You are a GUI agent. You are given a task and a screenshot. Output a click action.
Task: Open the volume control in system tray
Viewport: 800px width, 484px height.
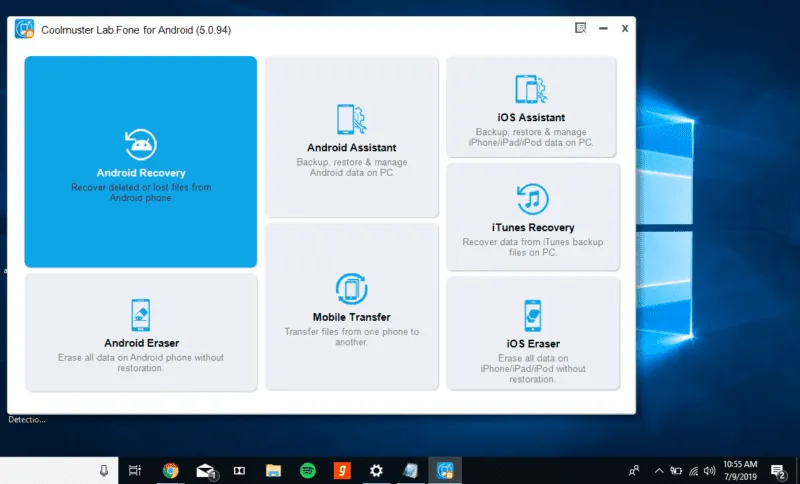tap(709, 471)
